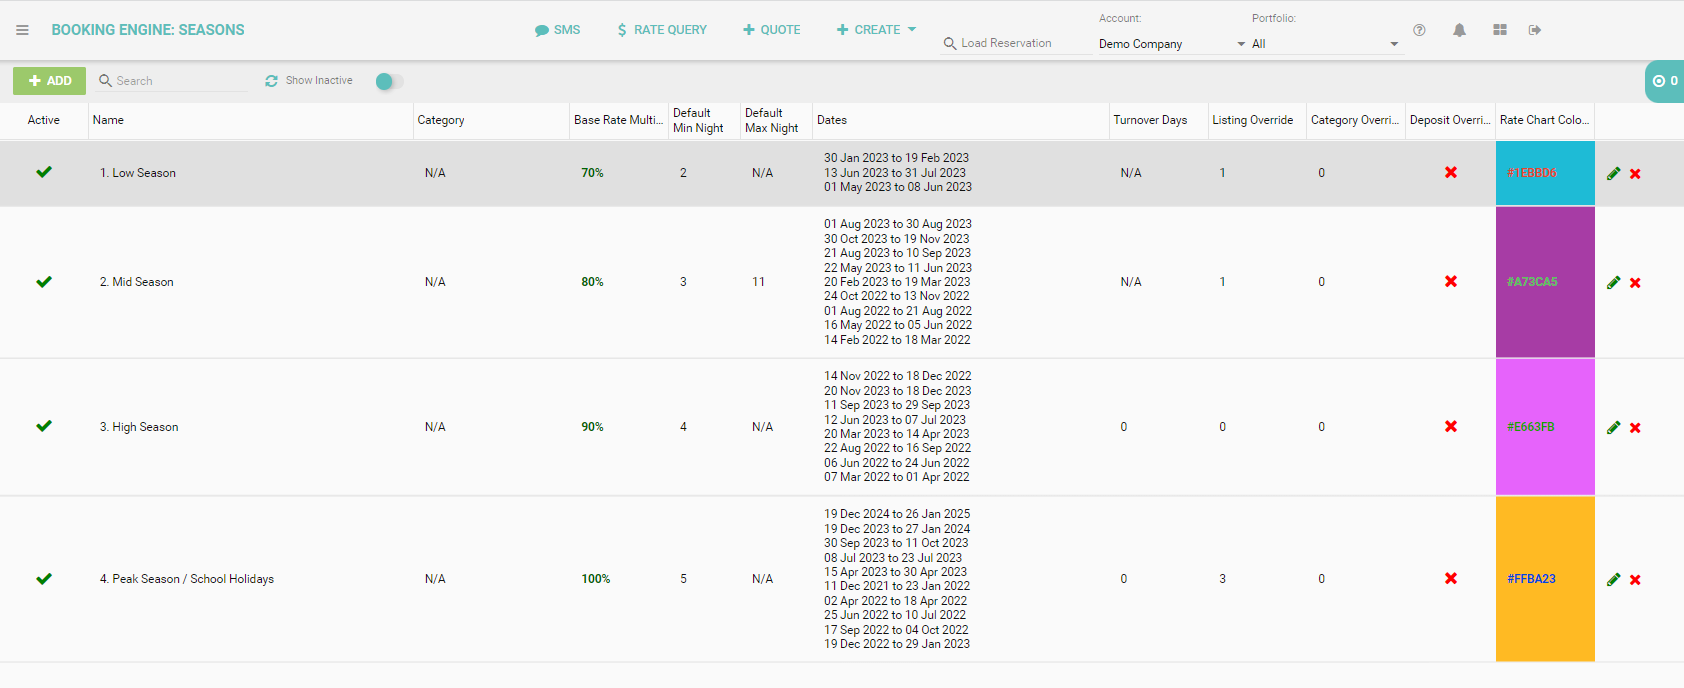This screenshot has width=1684, height=688.
Task: Open the SMS menu item
Action: tap(558, 30)
